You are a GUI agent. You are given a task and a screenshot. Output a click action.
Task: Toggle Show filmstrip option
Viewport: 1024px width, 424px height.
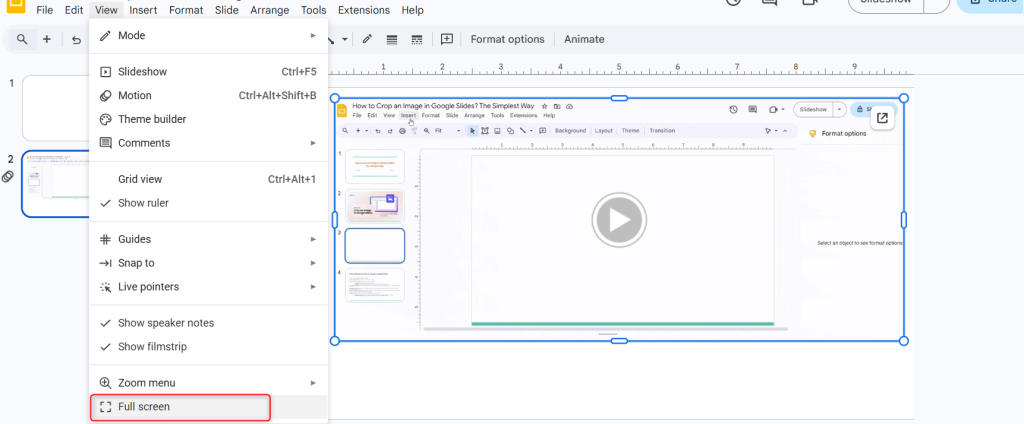[x=208, y=346]
